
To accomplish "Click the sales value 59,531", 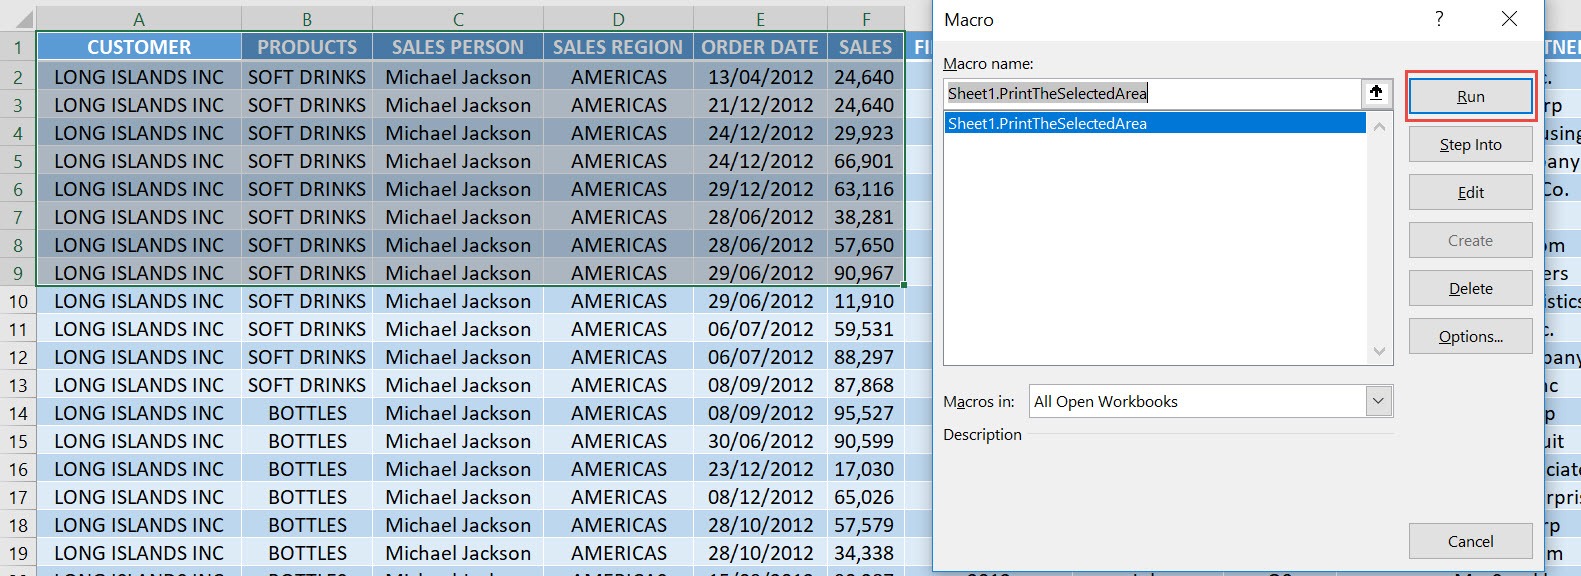I will 866,329.
